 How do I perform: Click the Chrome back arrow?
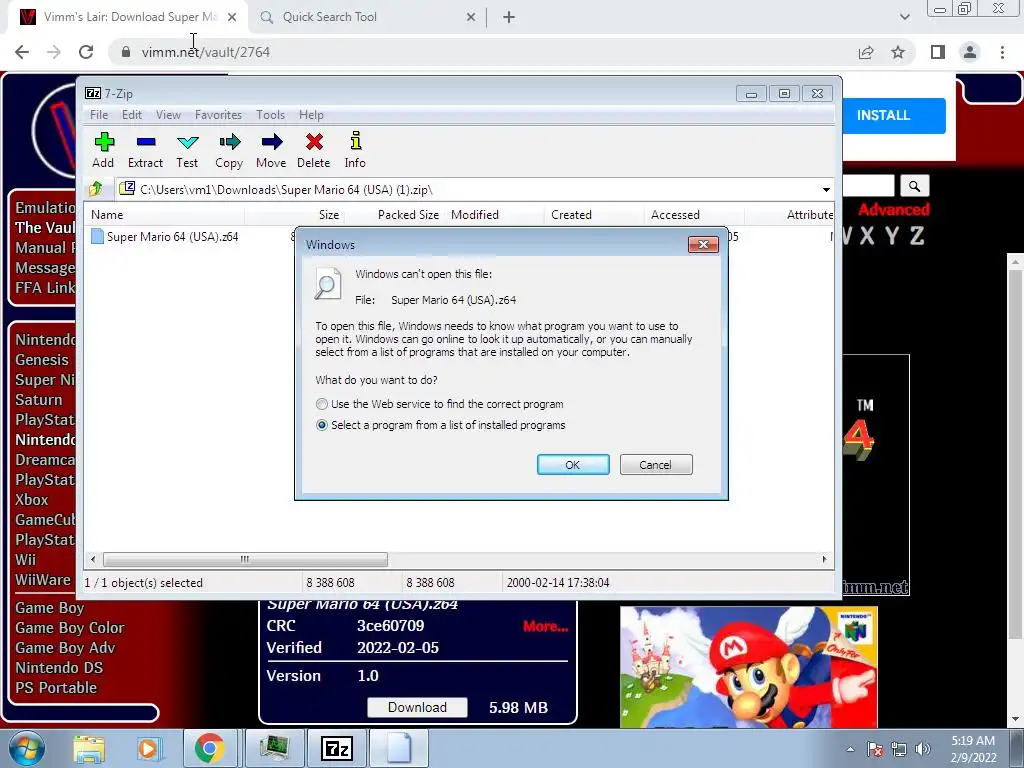(x=22, y=52)
